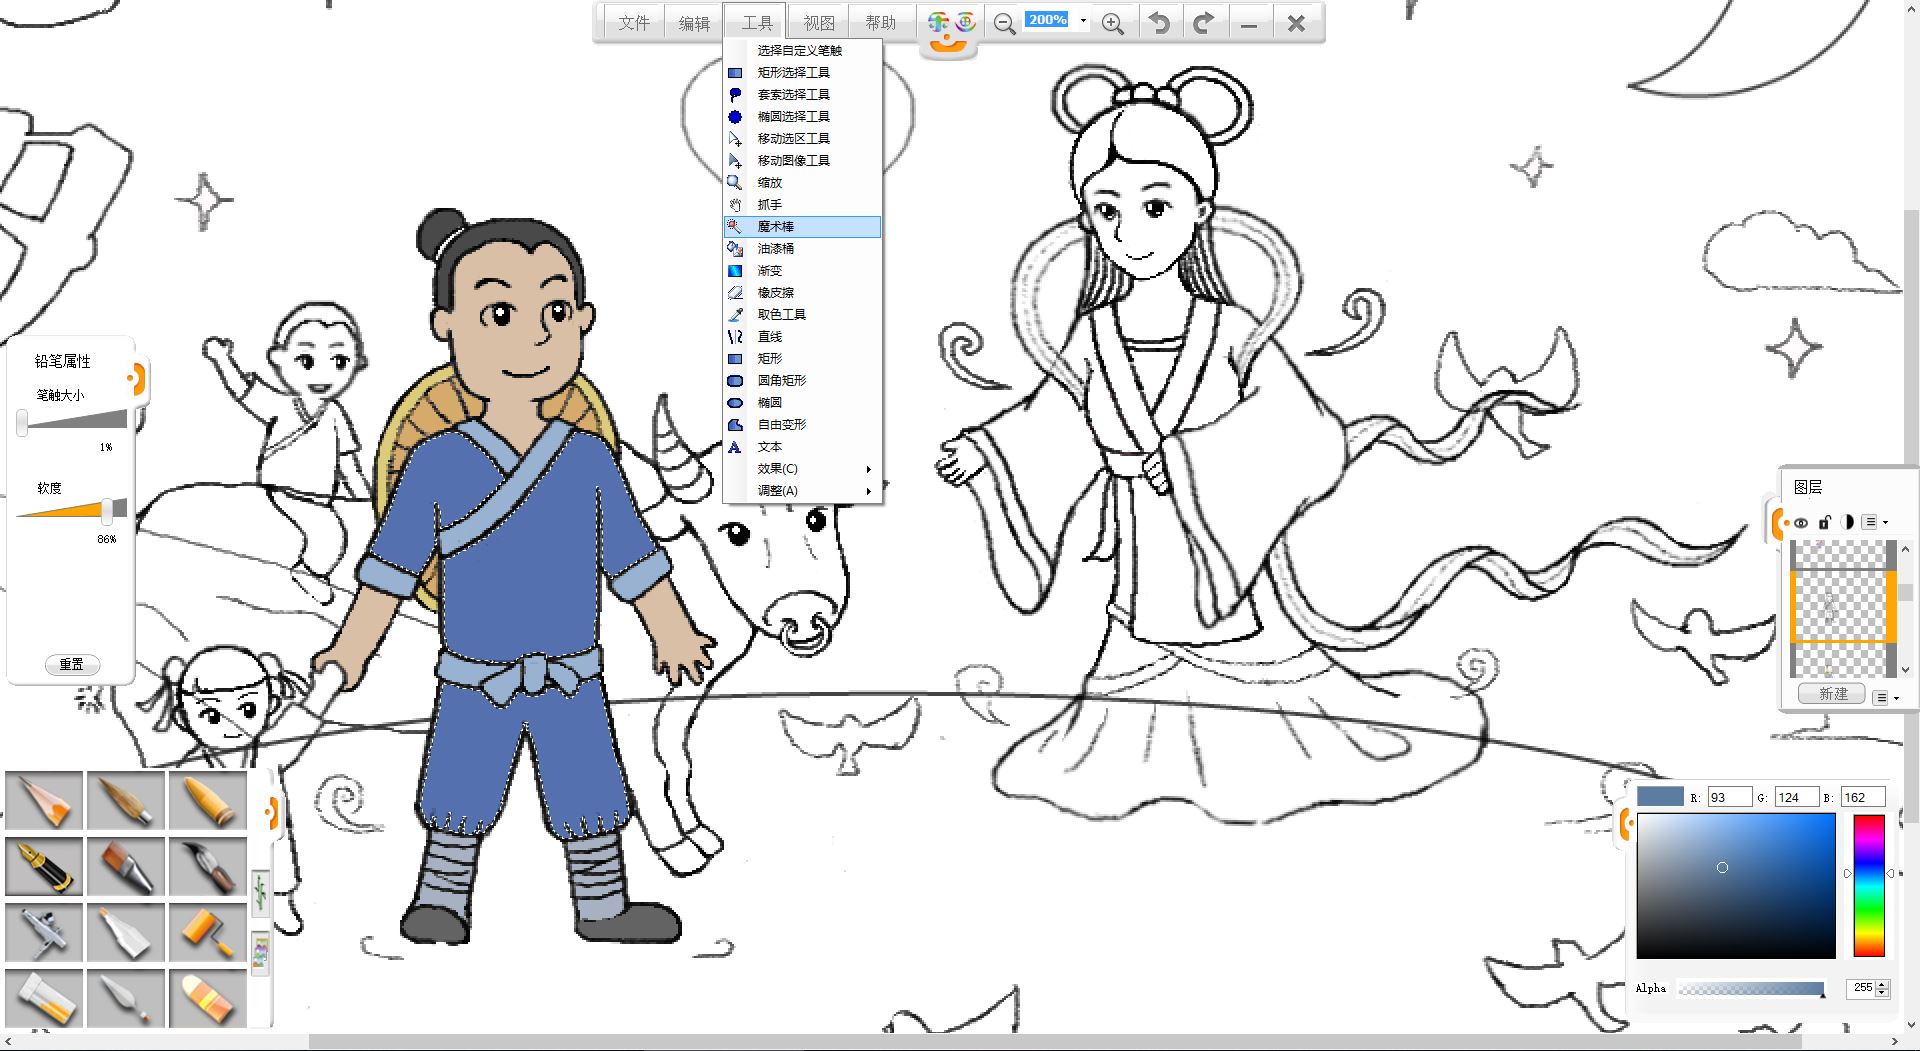This screenshot has width=1920, height=1051.
Task: Toggle the layer lock icon
Action: coord(1824,522)
